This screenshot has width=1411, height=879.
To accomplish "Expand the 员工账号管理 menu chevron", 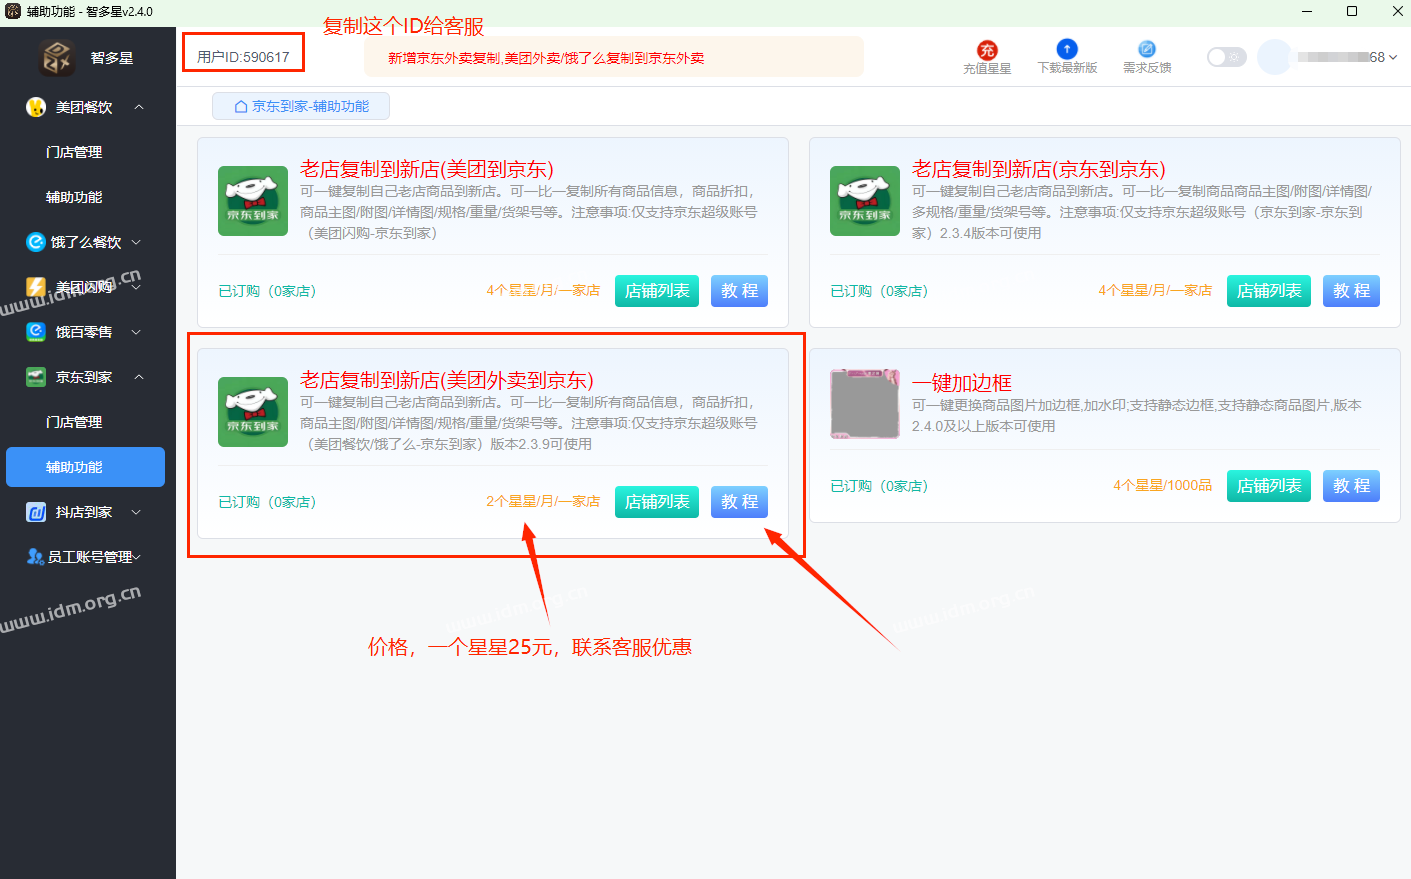I will tap(137, 557).
